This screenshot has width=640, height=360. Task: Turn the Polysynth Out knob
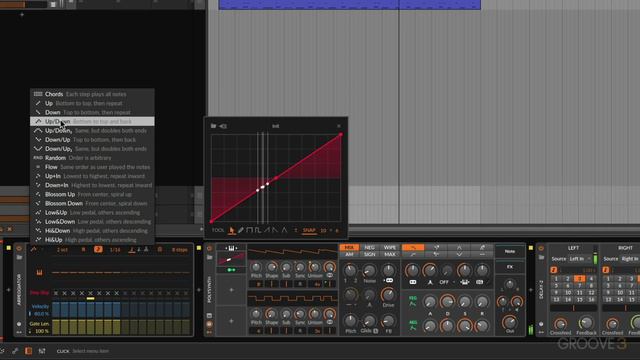coord(509,322)
